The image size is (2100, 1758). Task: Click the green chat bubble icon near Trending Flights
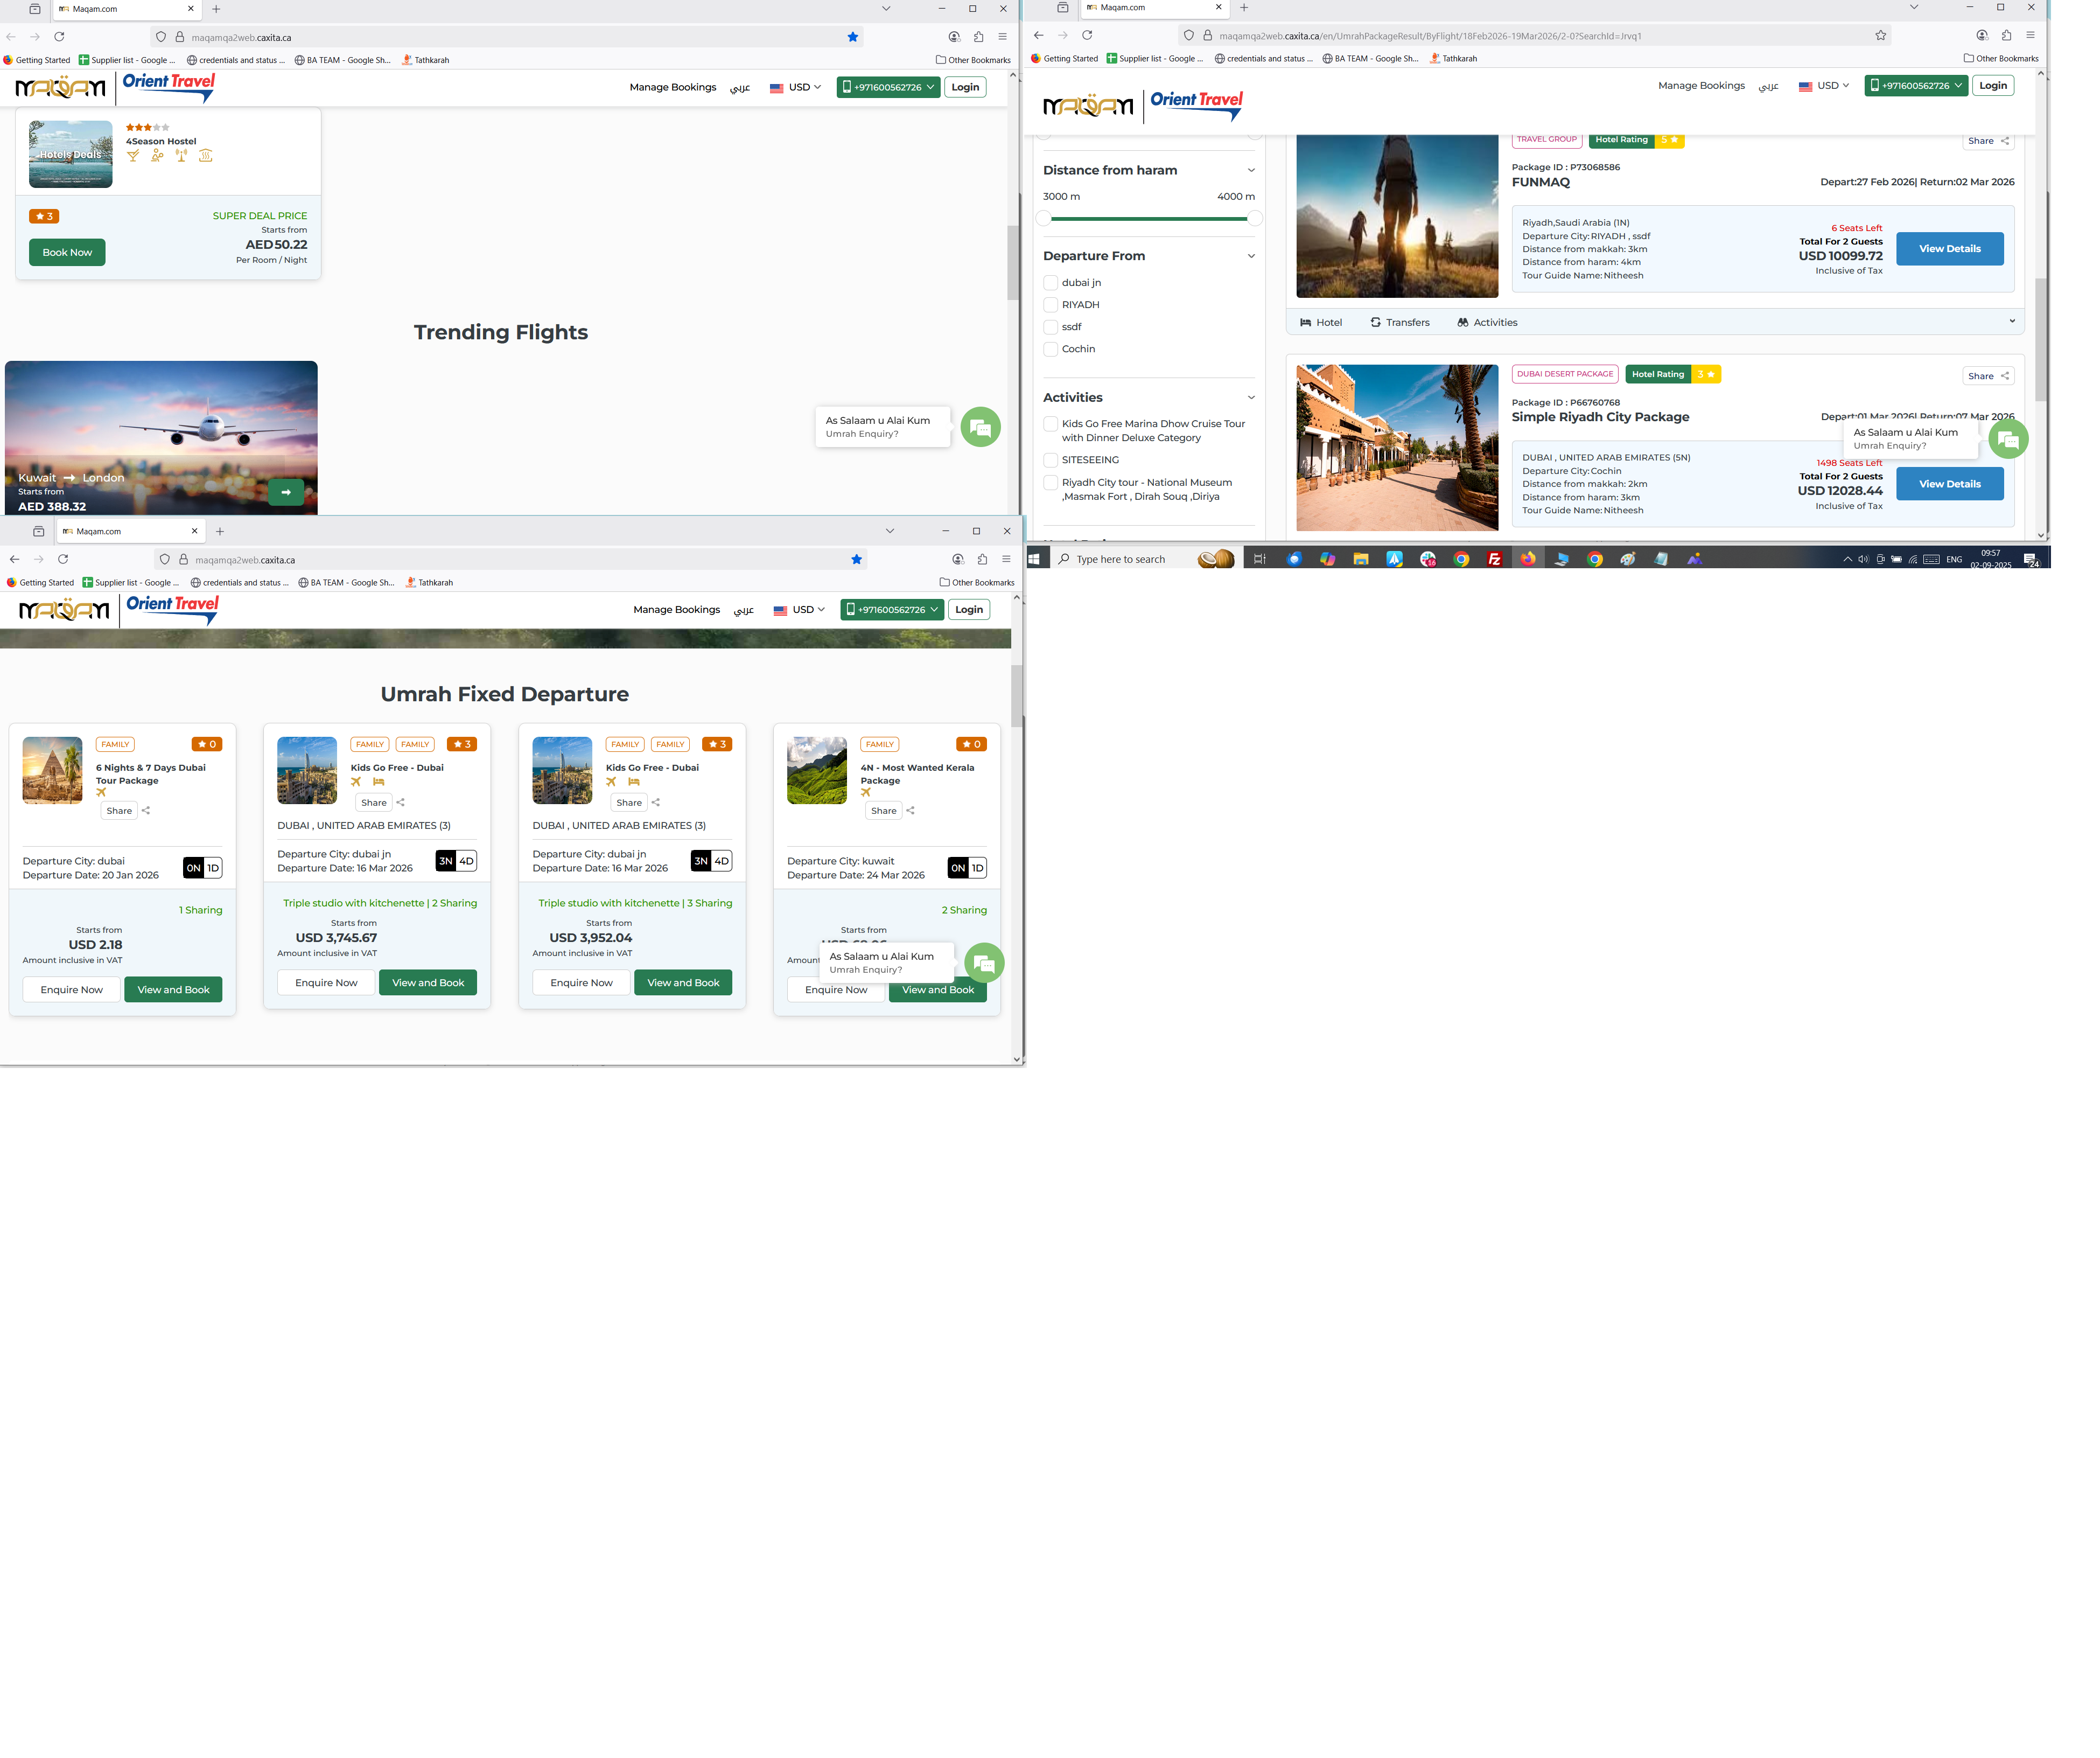(980, 428)
